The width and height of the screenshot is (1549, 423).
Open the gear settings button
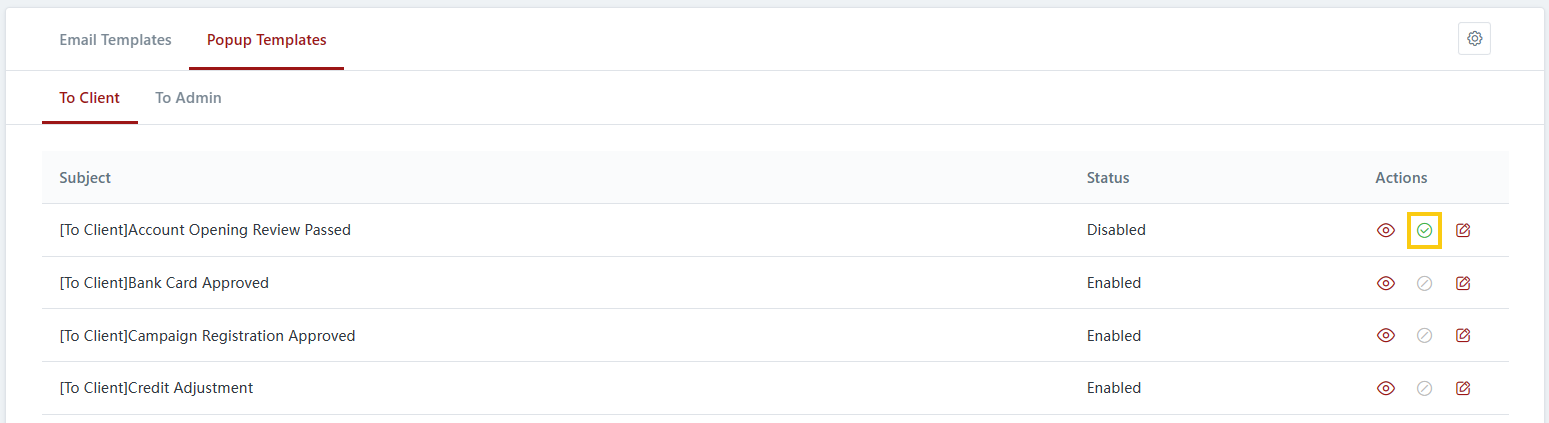1474,39
